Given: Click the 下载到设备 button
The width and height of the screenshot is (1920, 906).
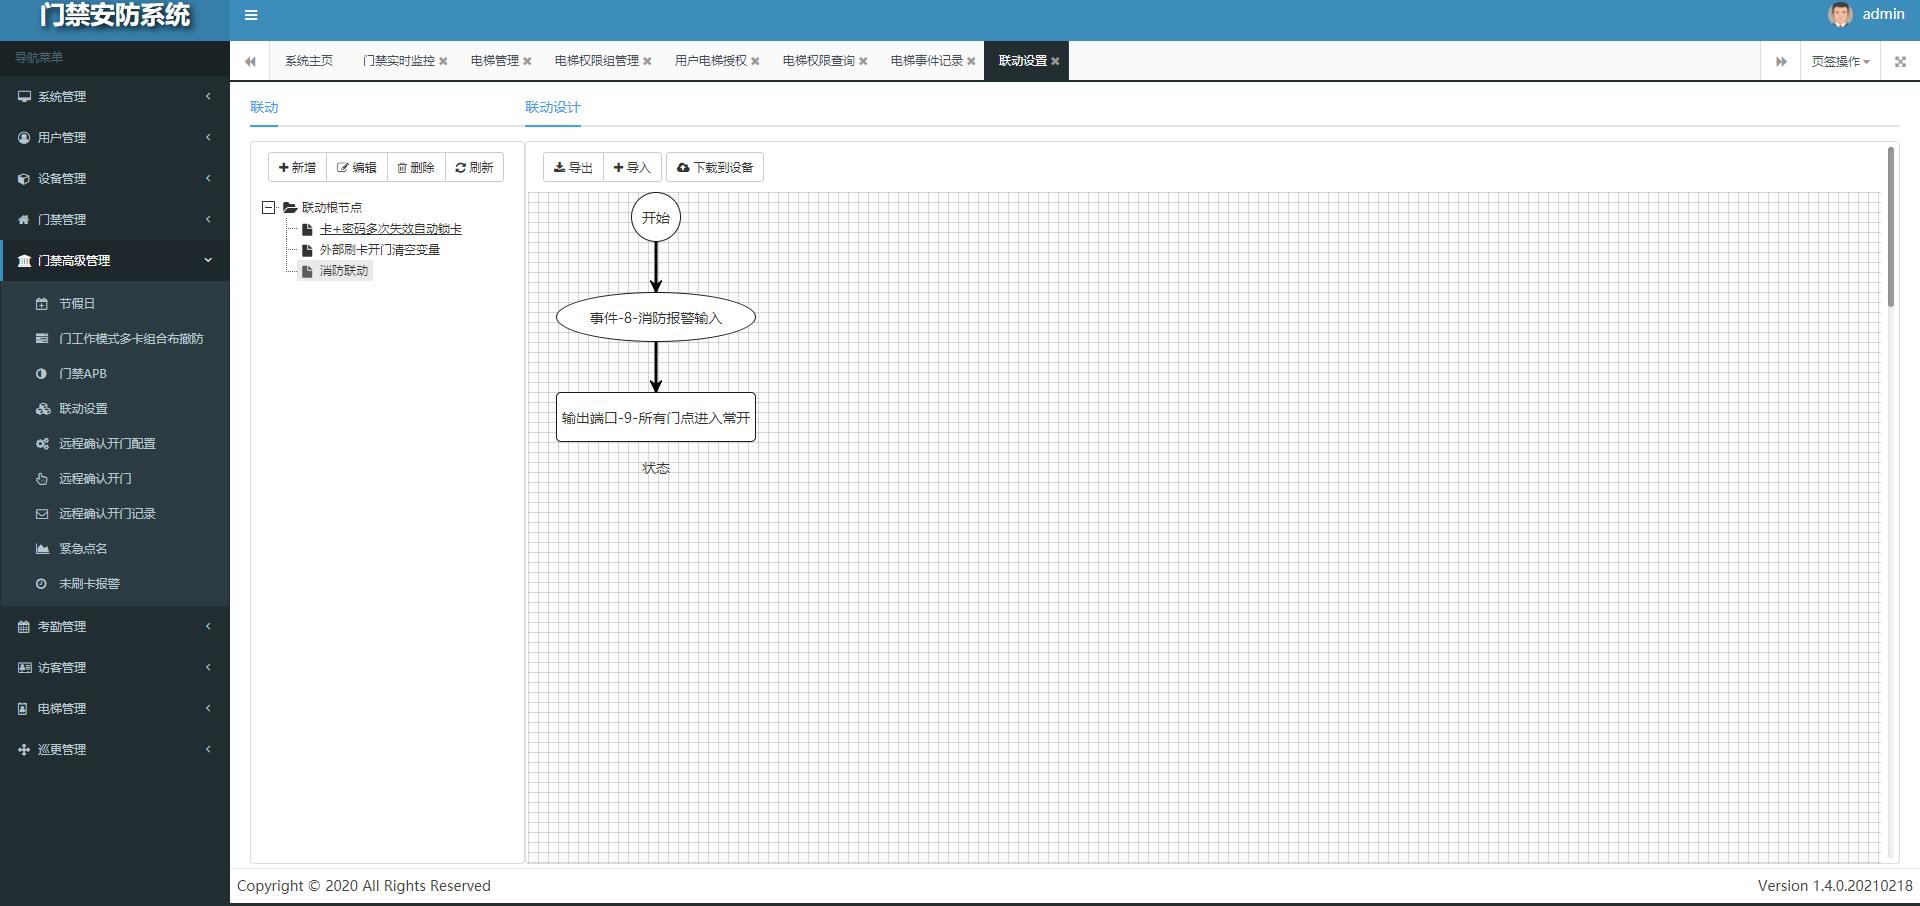Looking at the screenshot, I should tap(715, 168).
